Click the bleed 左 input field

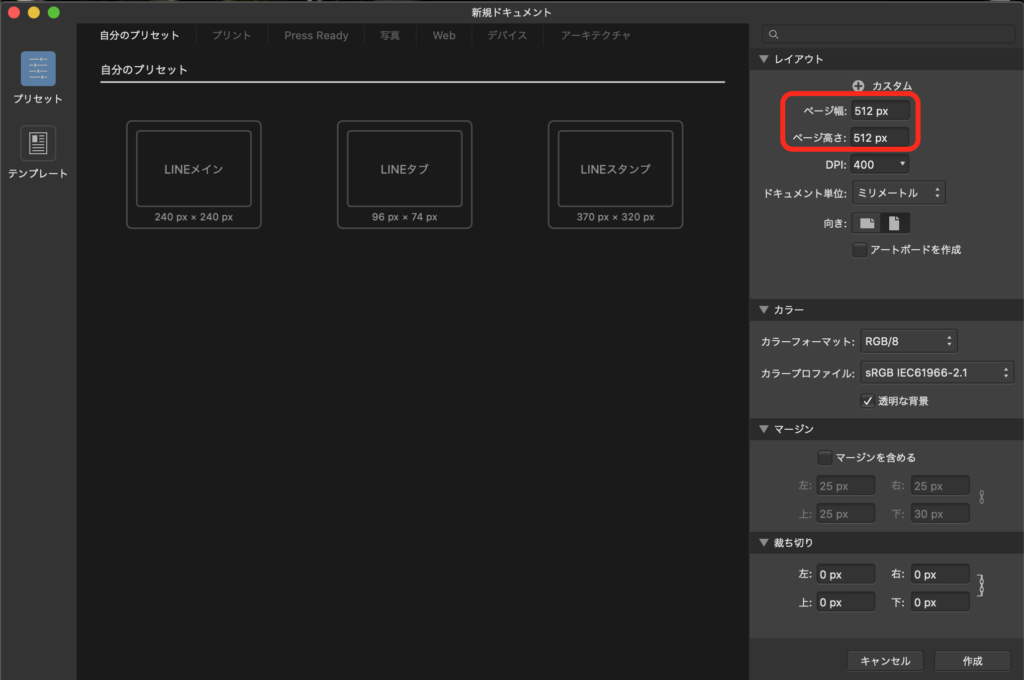(x=845, y=574)
